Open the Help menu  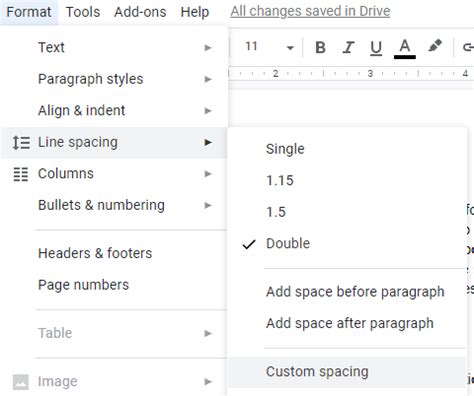[x=195, y=12]
